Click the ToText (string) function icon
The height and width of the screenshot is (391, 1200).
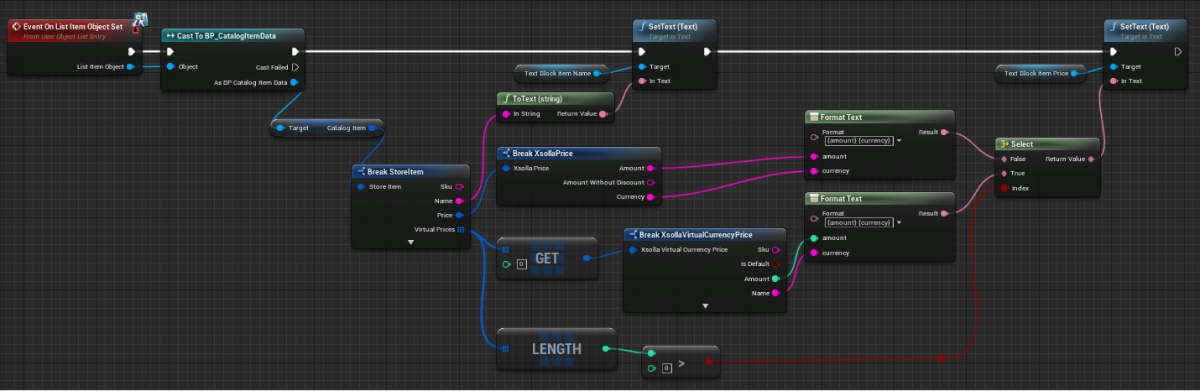pyautogui.click(x=506, y=99)
